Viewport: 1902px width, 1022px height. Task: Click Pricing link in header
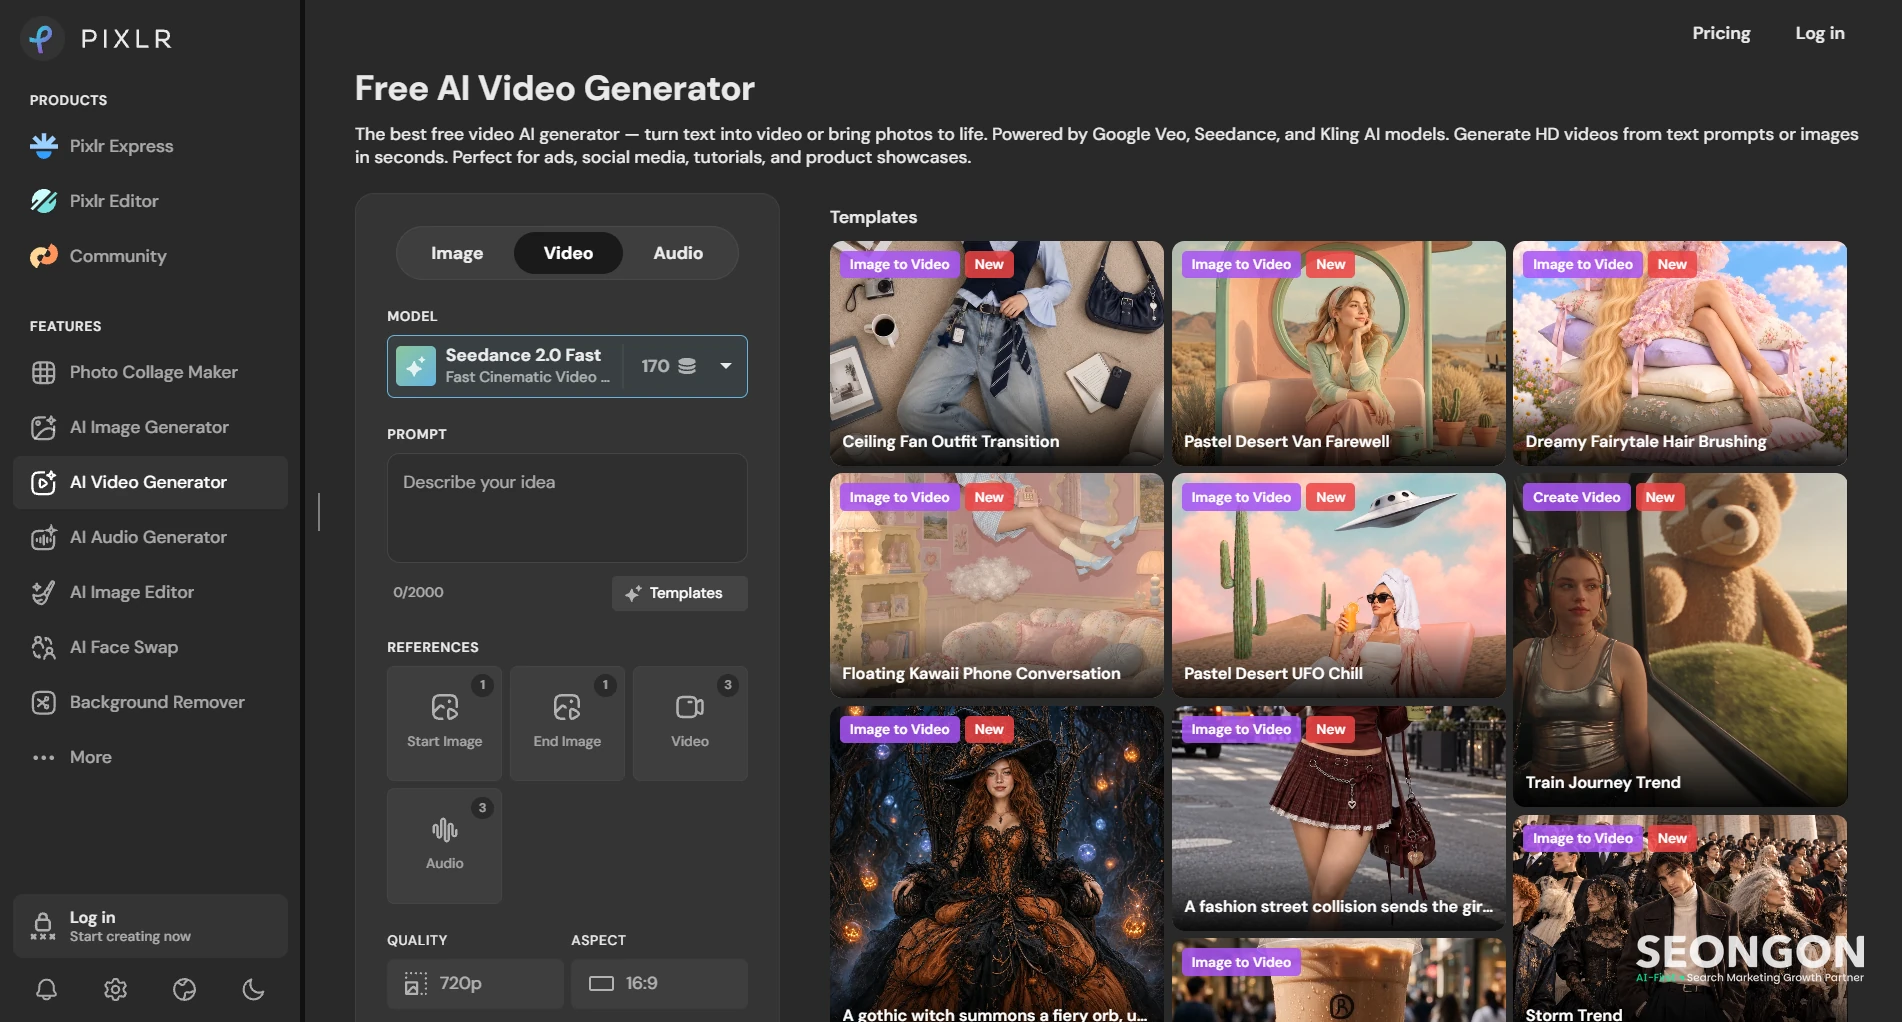tap(1721, 33)
